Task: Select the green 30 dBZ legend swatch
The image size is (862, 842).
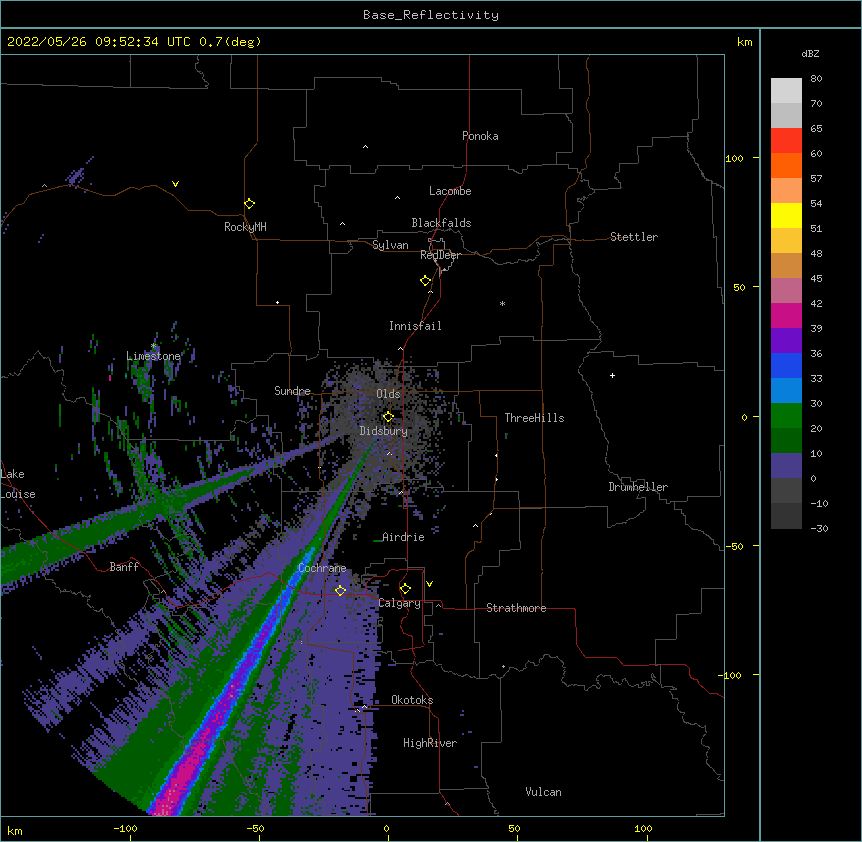Action: pyautogui.click(x=786, y=416)
